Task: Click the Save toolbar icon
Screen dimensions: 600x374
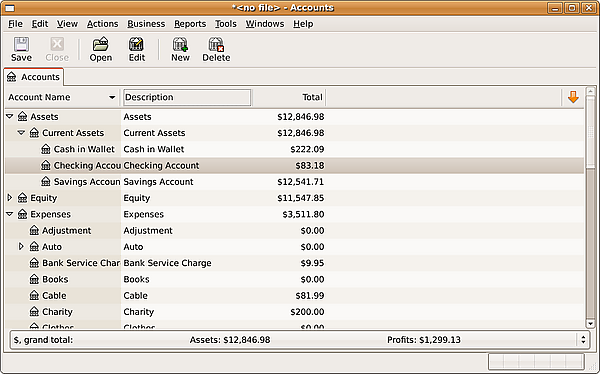Action: point(21,44)
